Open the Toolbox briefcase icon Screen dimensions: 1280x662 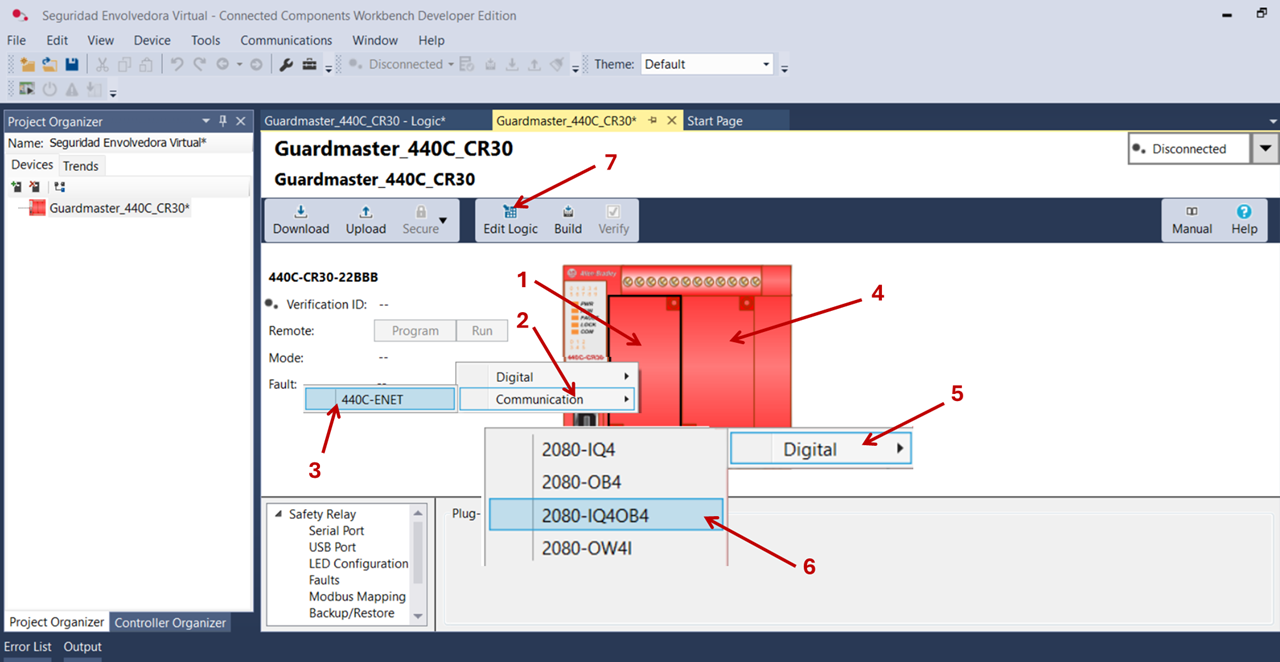point(309,64)
